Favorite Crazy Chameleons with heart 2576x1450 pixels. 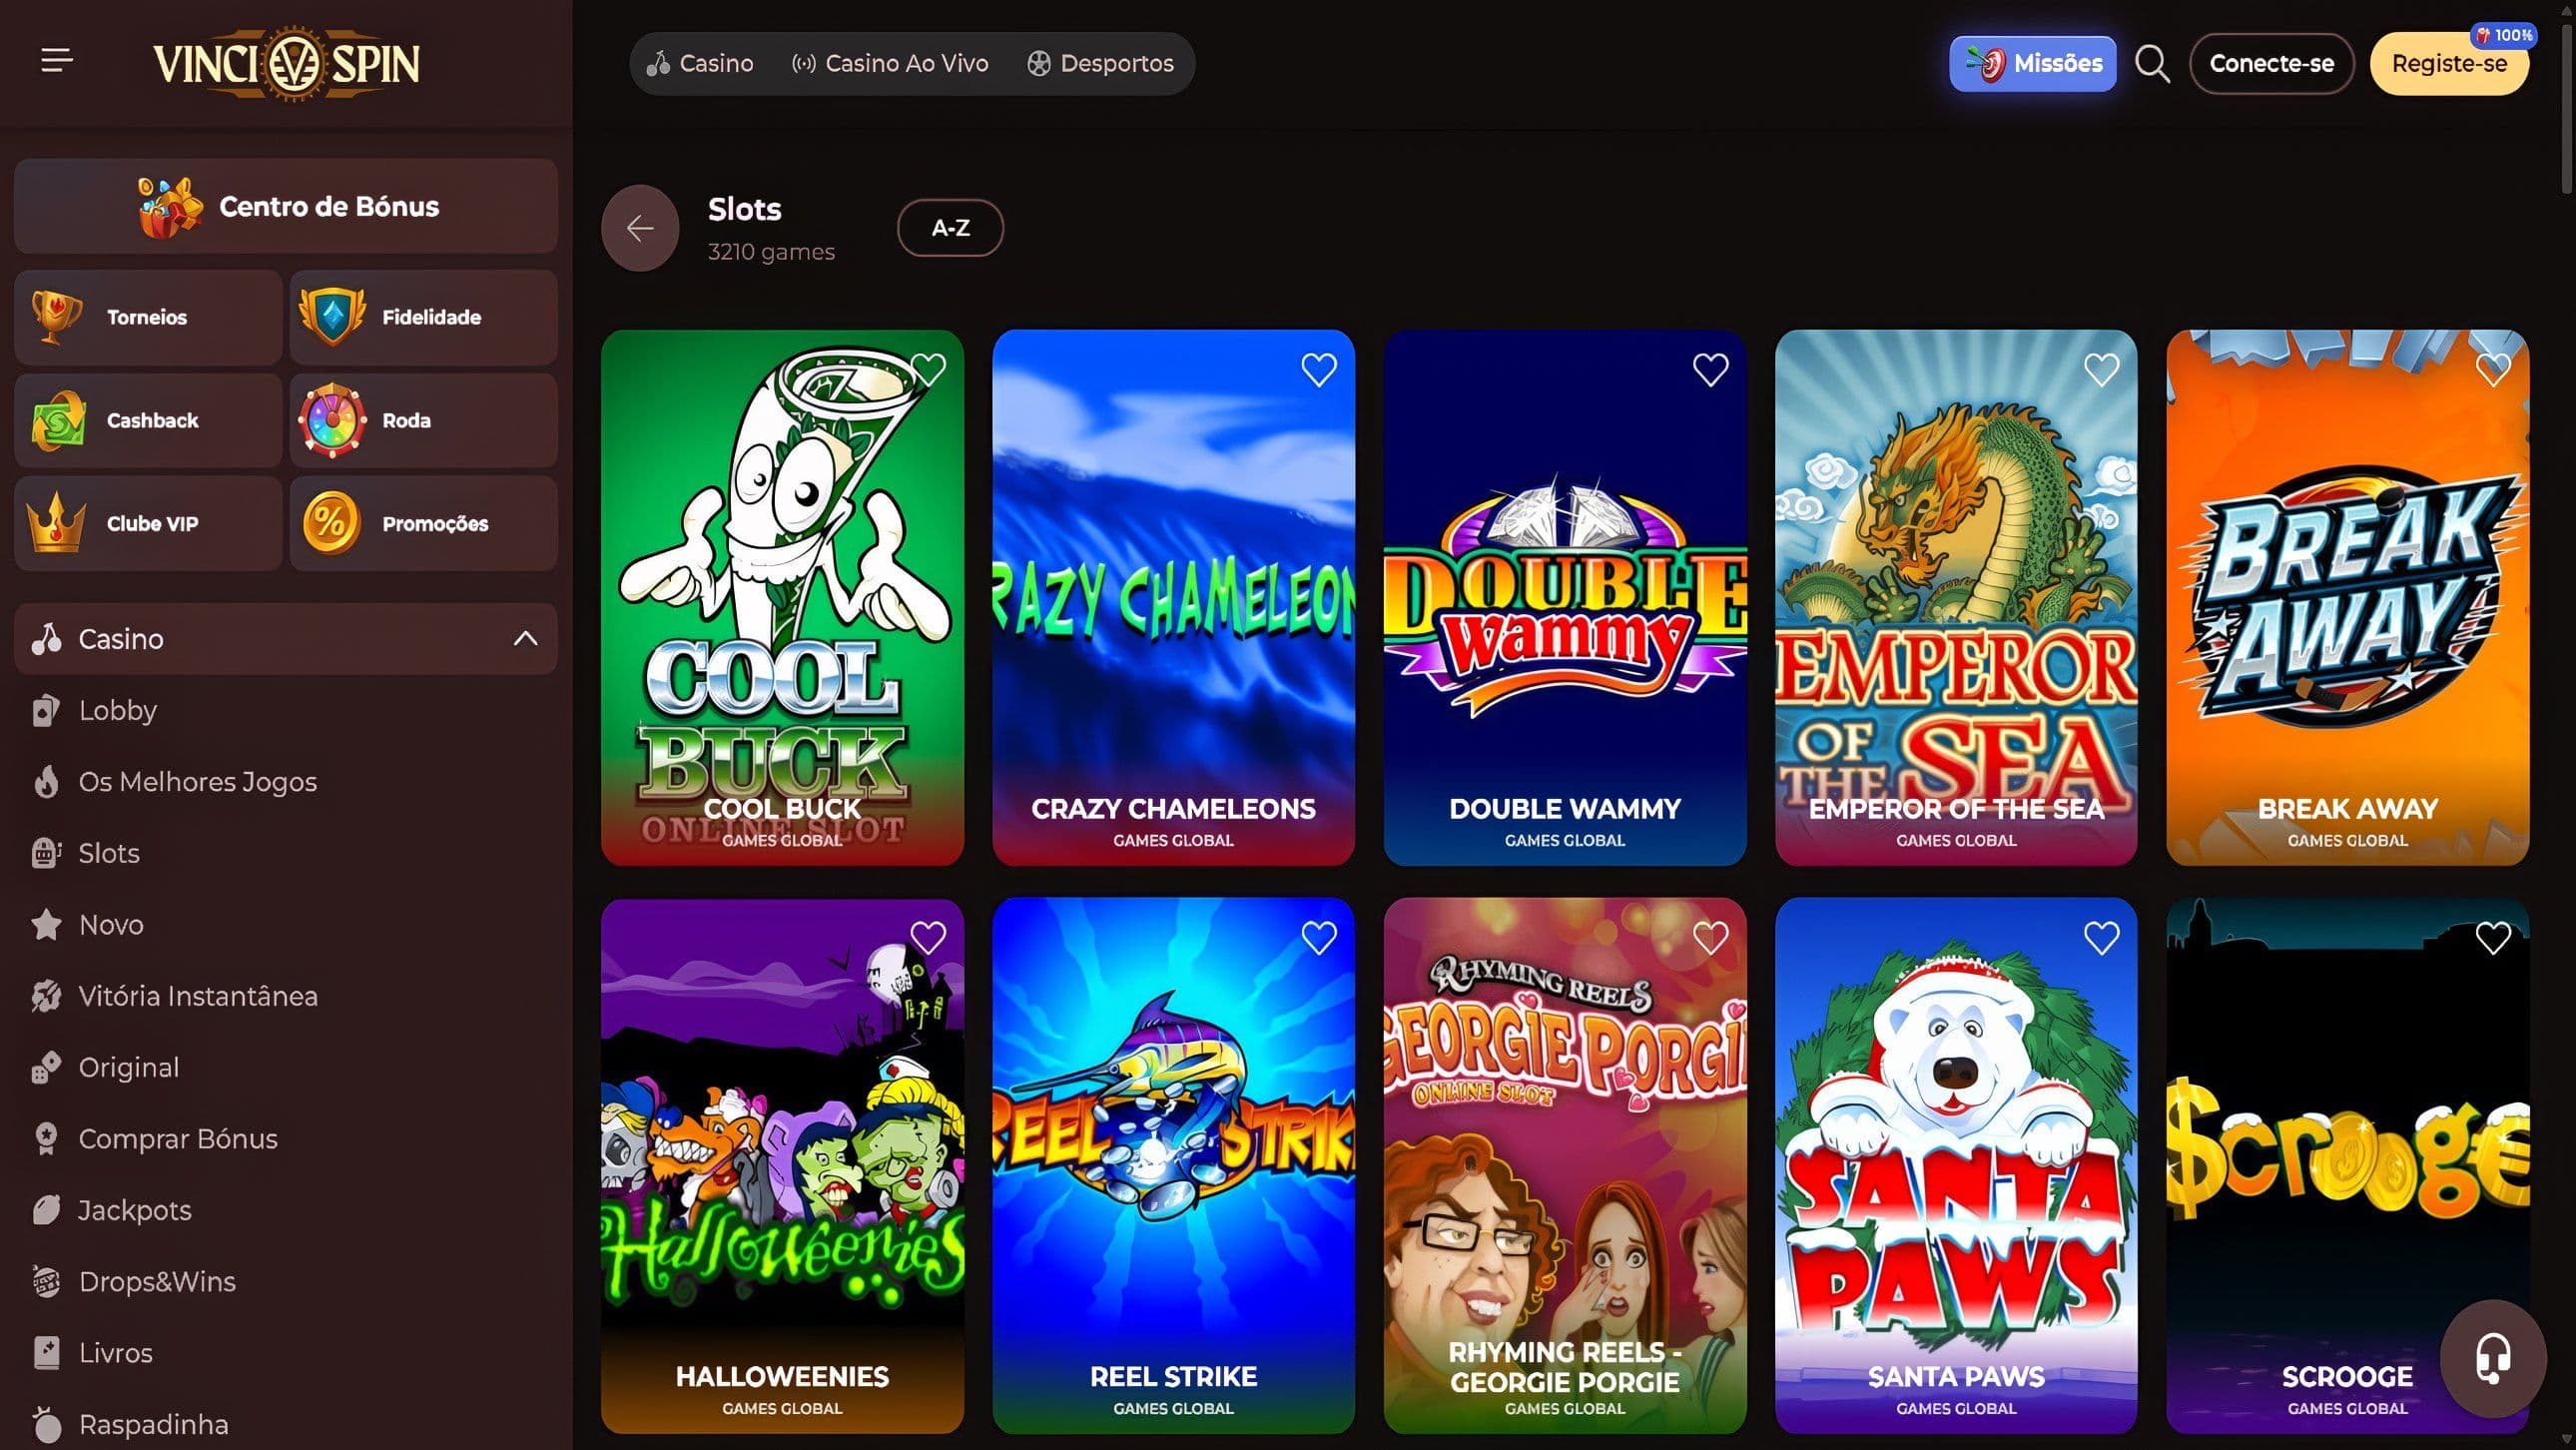coord(1318,370)
